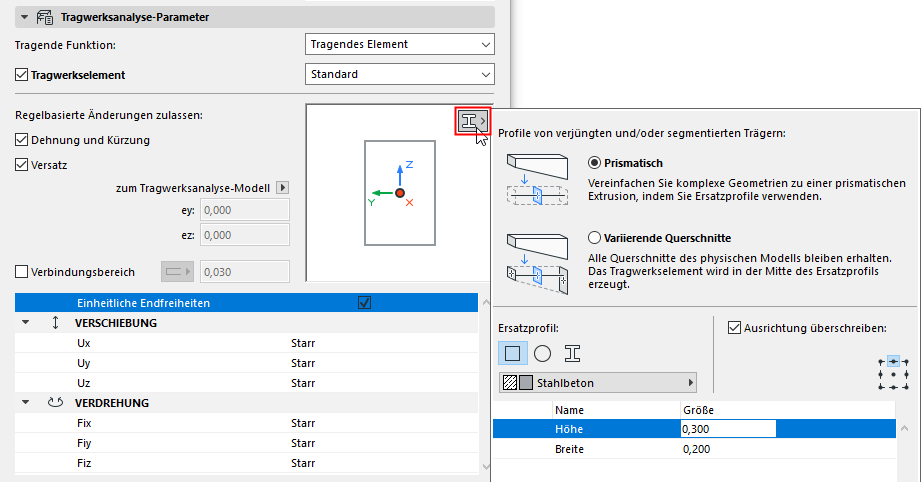
Task: Click the Tragwerksanalyse-Modell arrow button
Action: click(x=282, y=187)
